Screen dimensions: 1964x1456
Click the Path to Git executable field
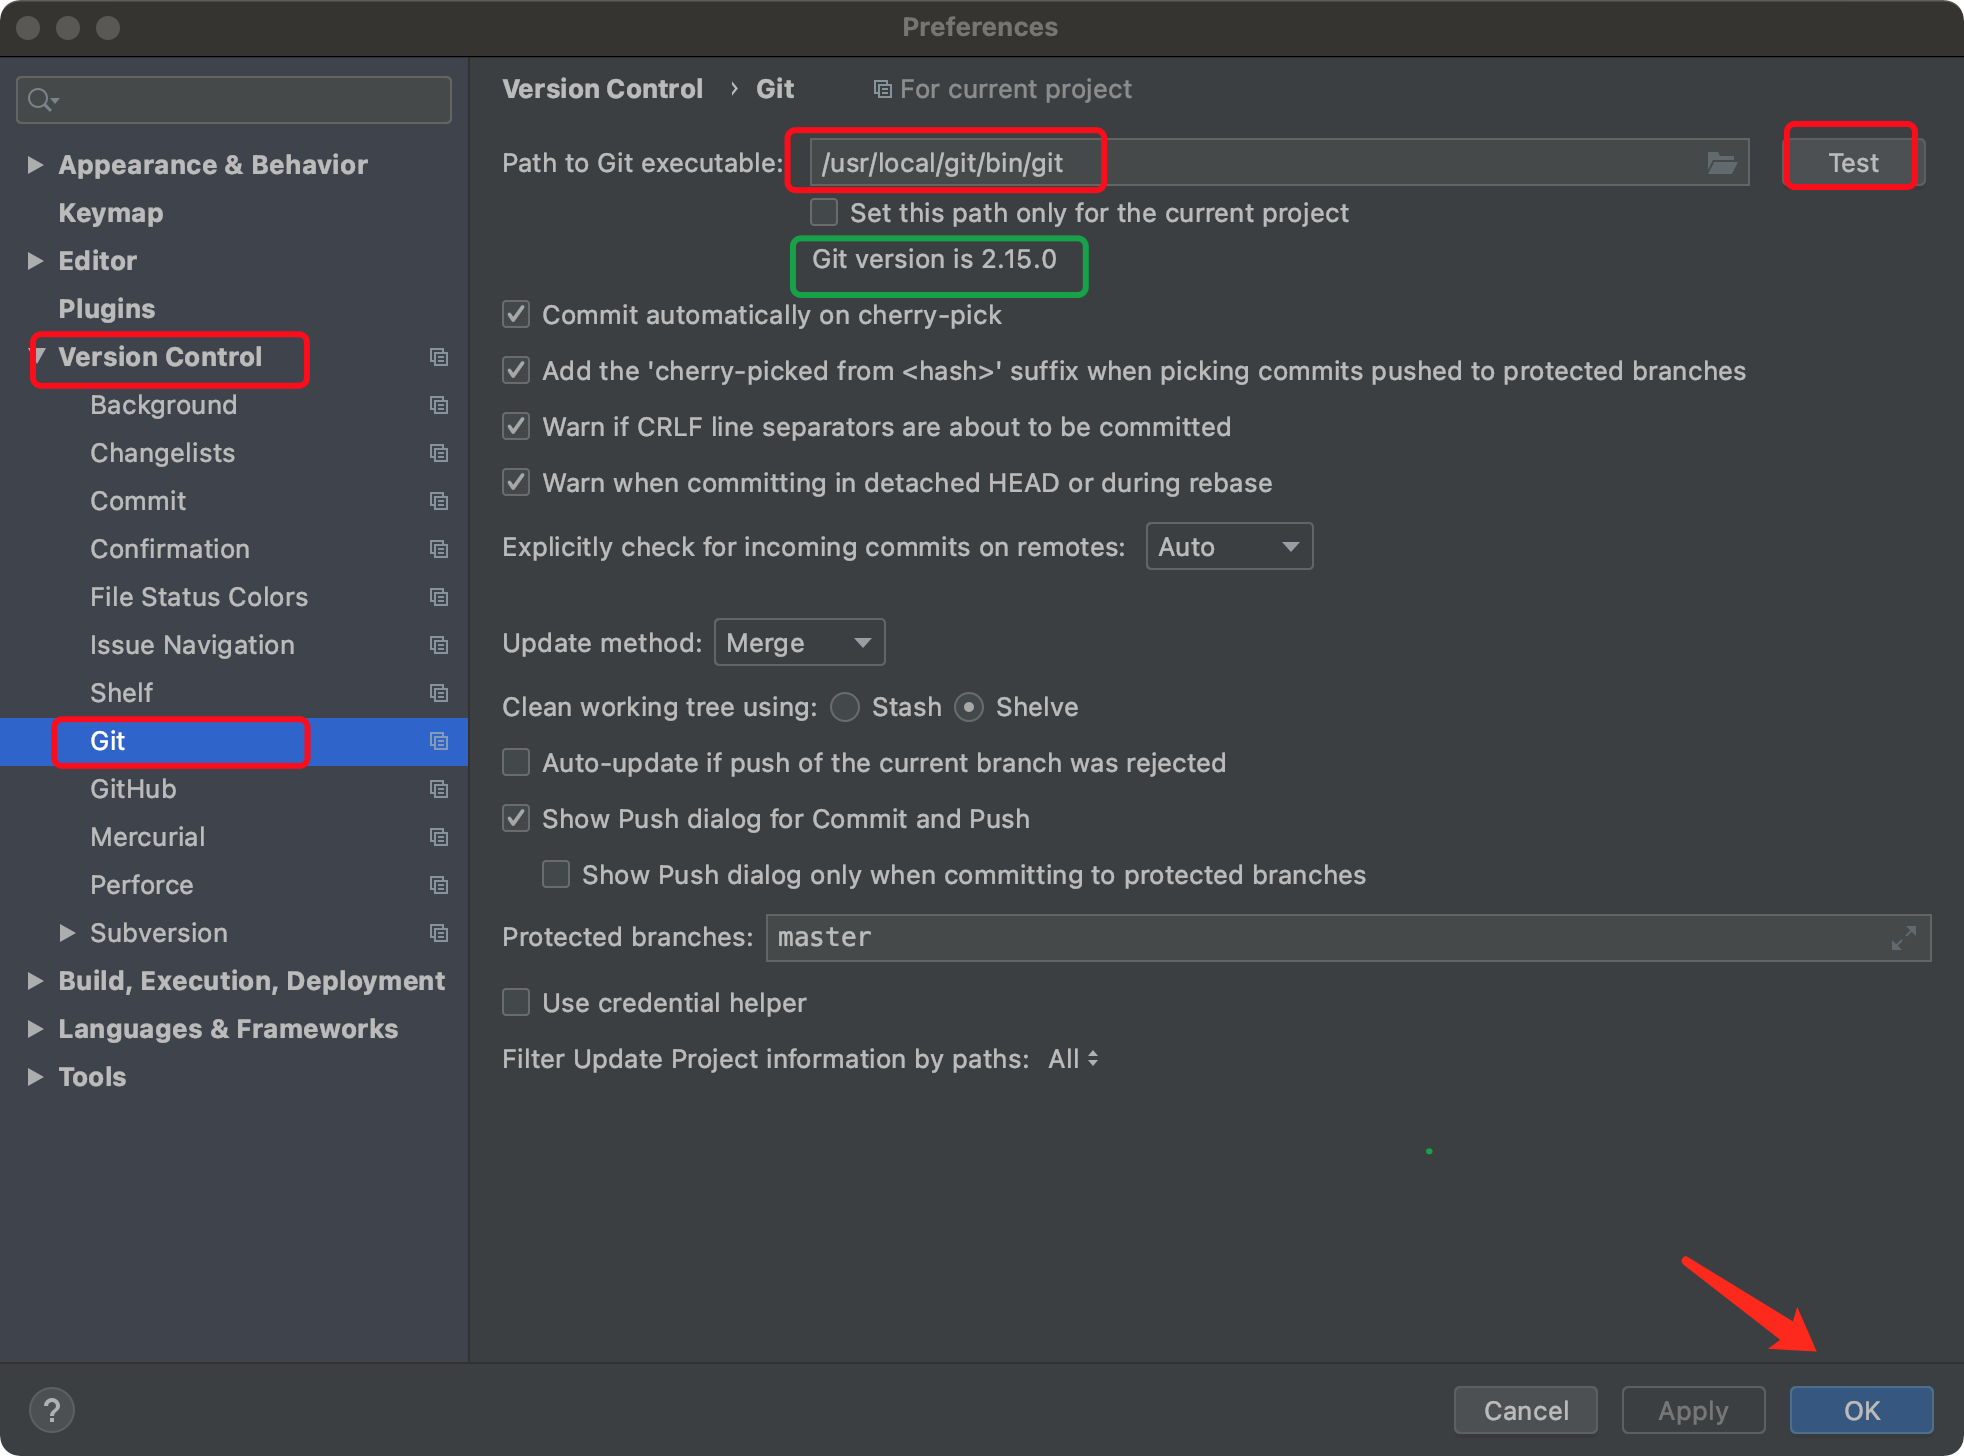1278,163
